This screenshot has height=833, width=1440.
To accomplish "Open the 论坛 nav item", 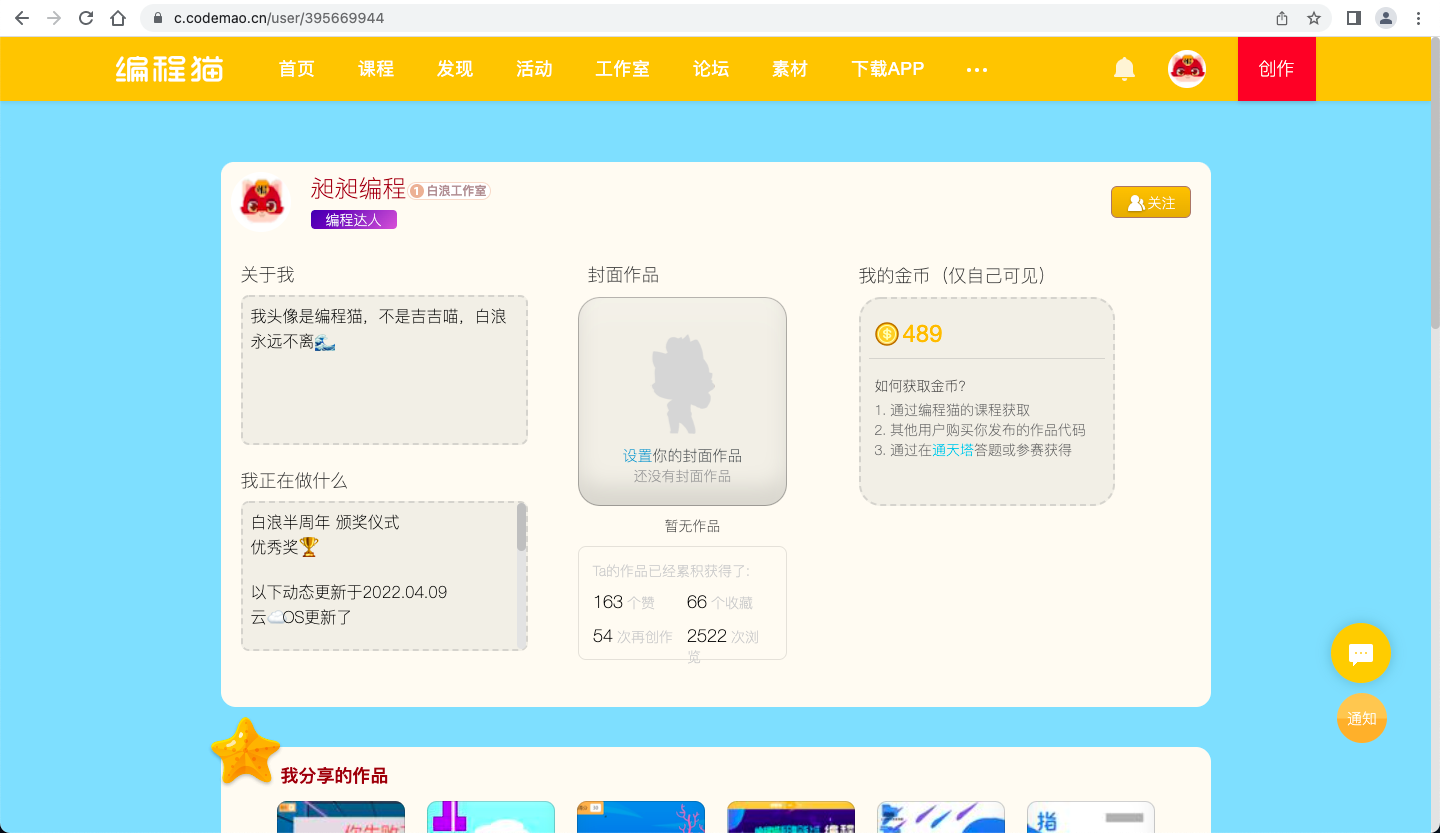I will pos(711,69).
